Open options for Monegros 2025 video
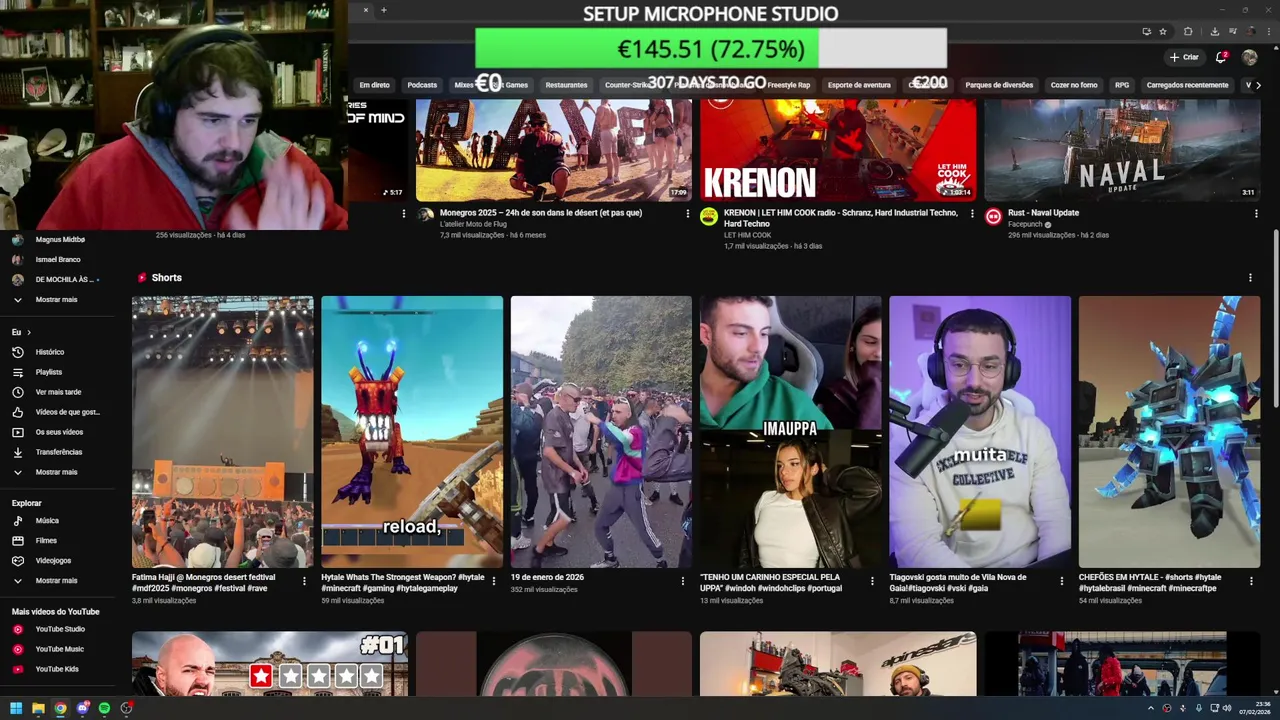This screenshot has width=1280, height=720. tap(688, 213)
